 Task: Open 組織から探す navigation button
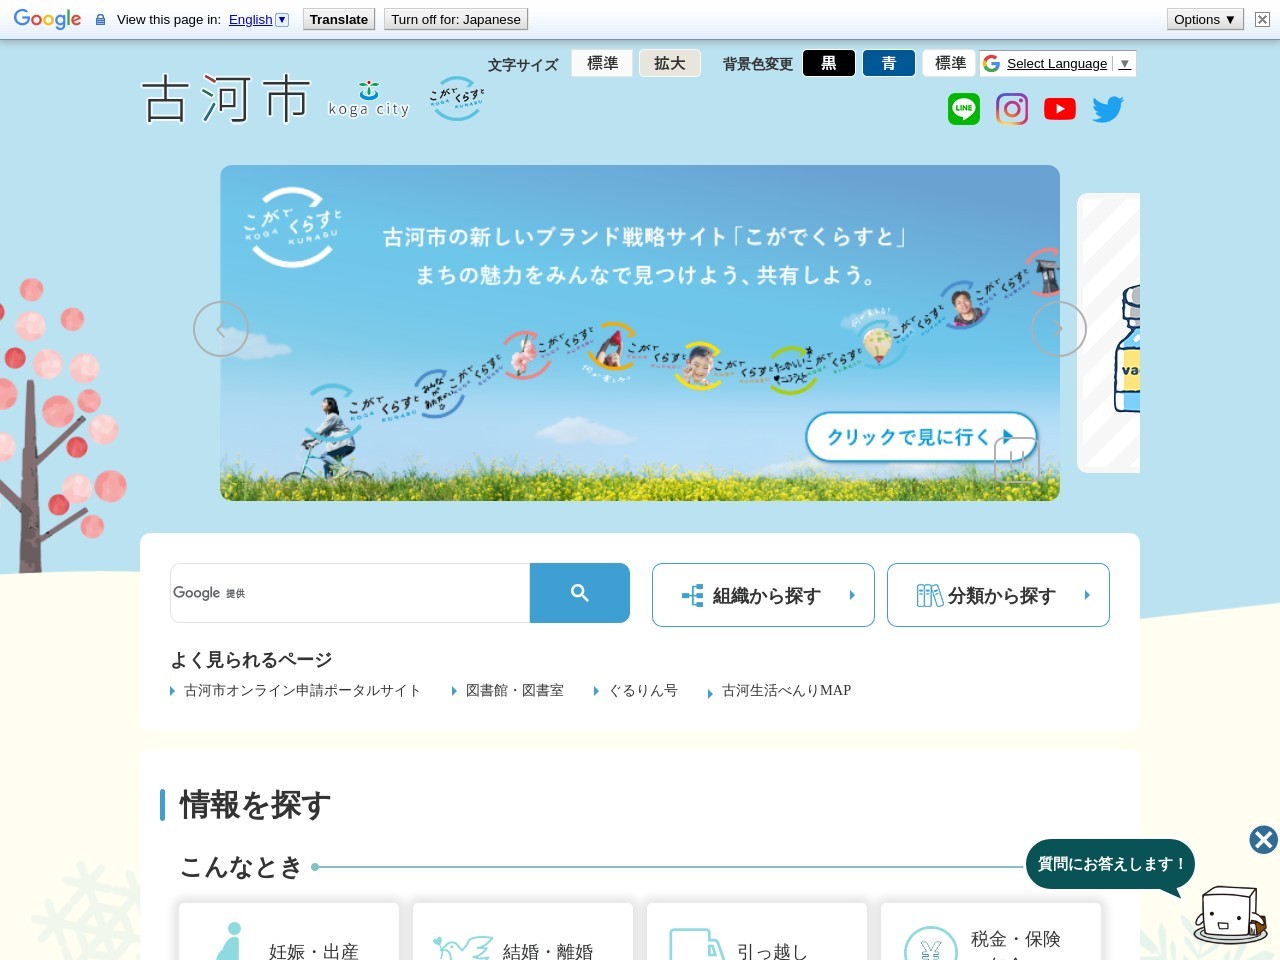click(x=763, y=595)
